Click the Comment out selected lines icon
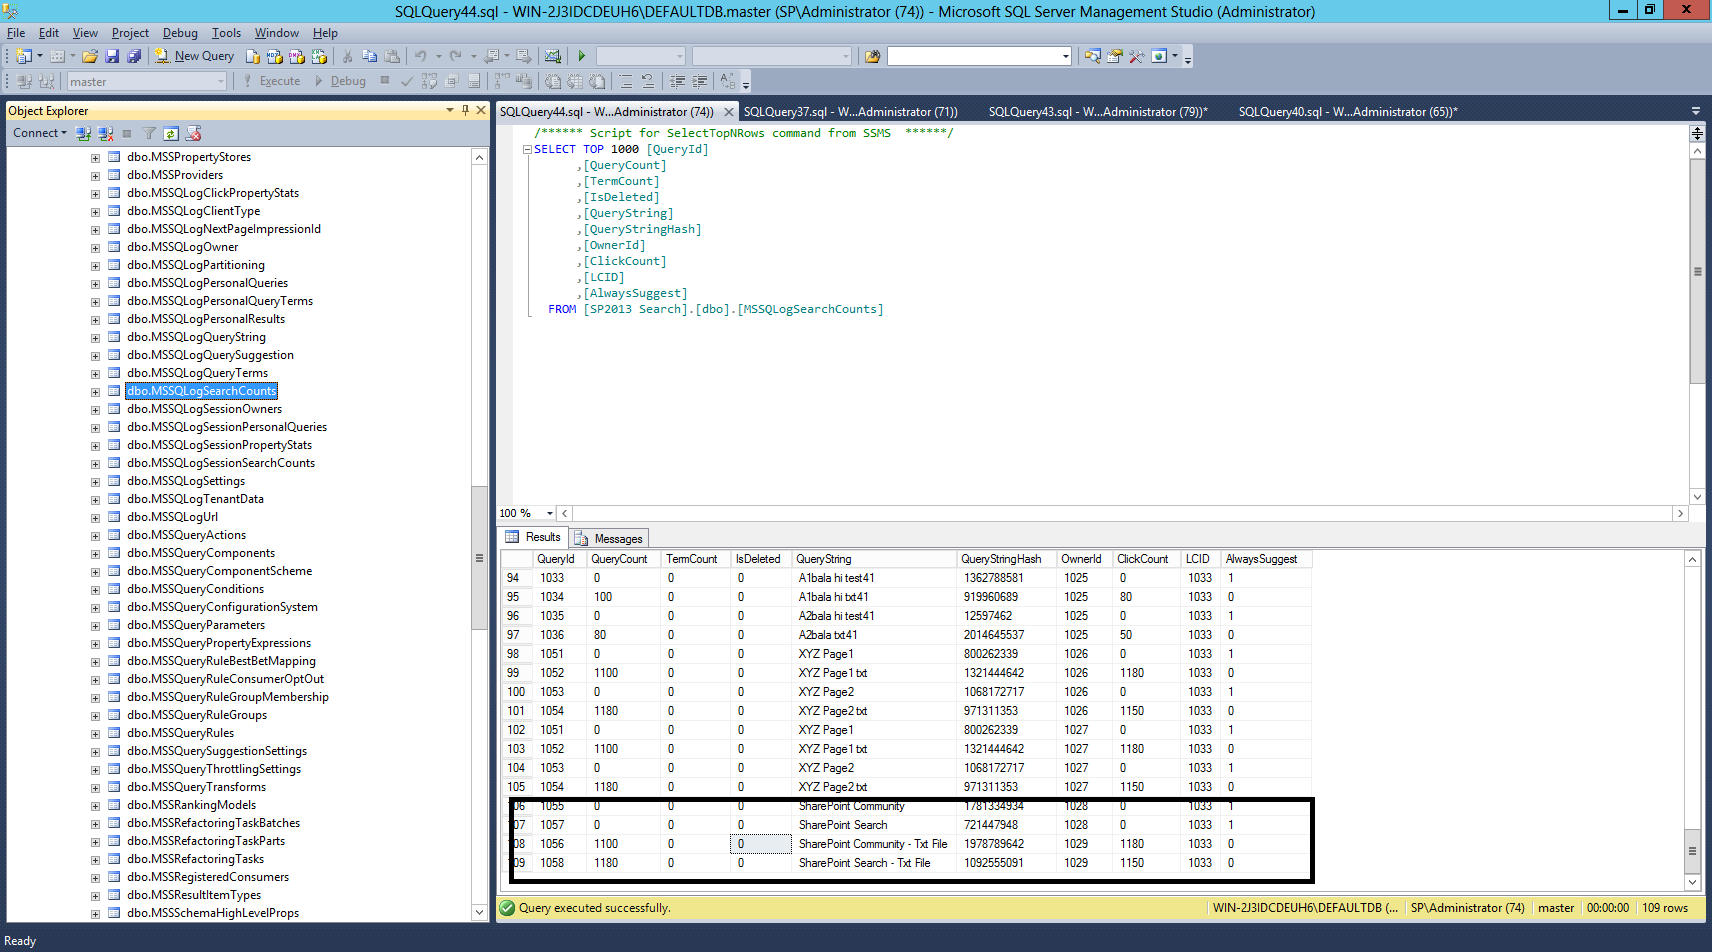 point(625,81)
